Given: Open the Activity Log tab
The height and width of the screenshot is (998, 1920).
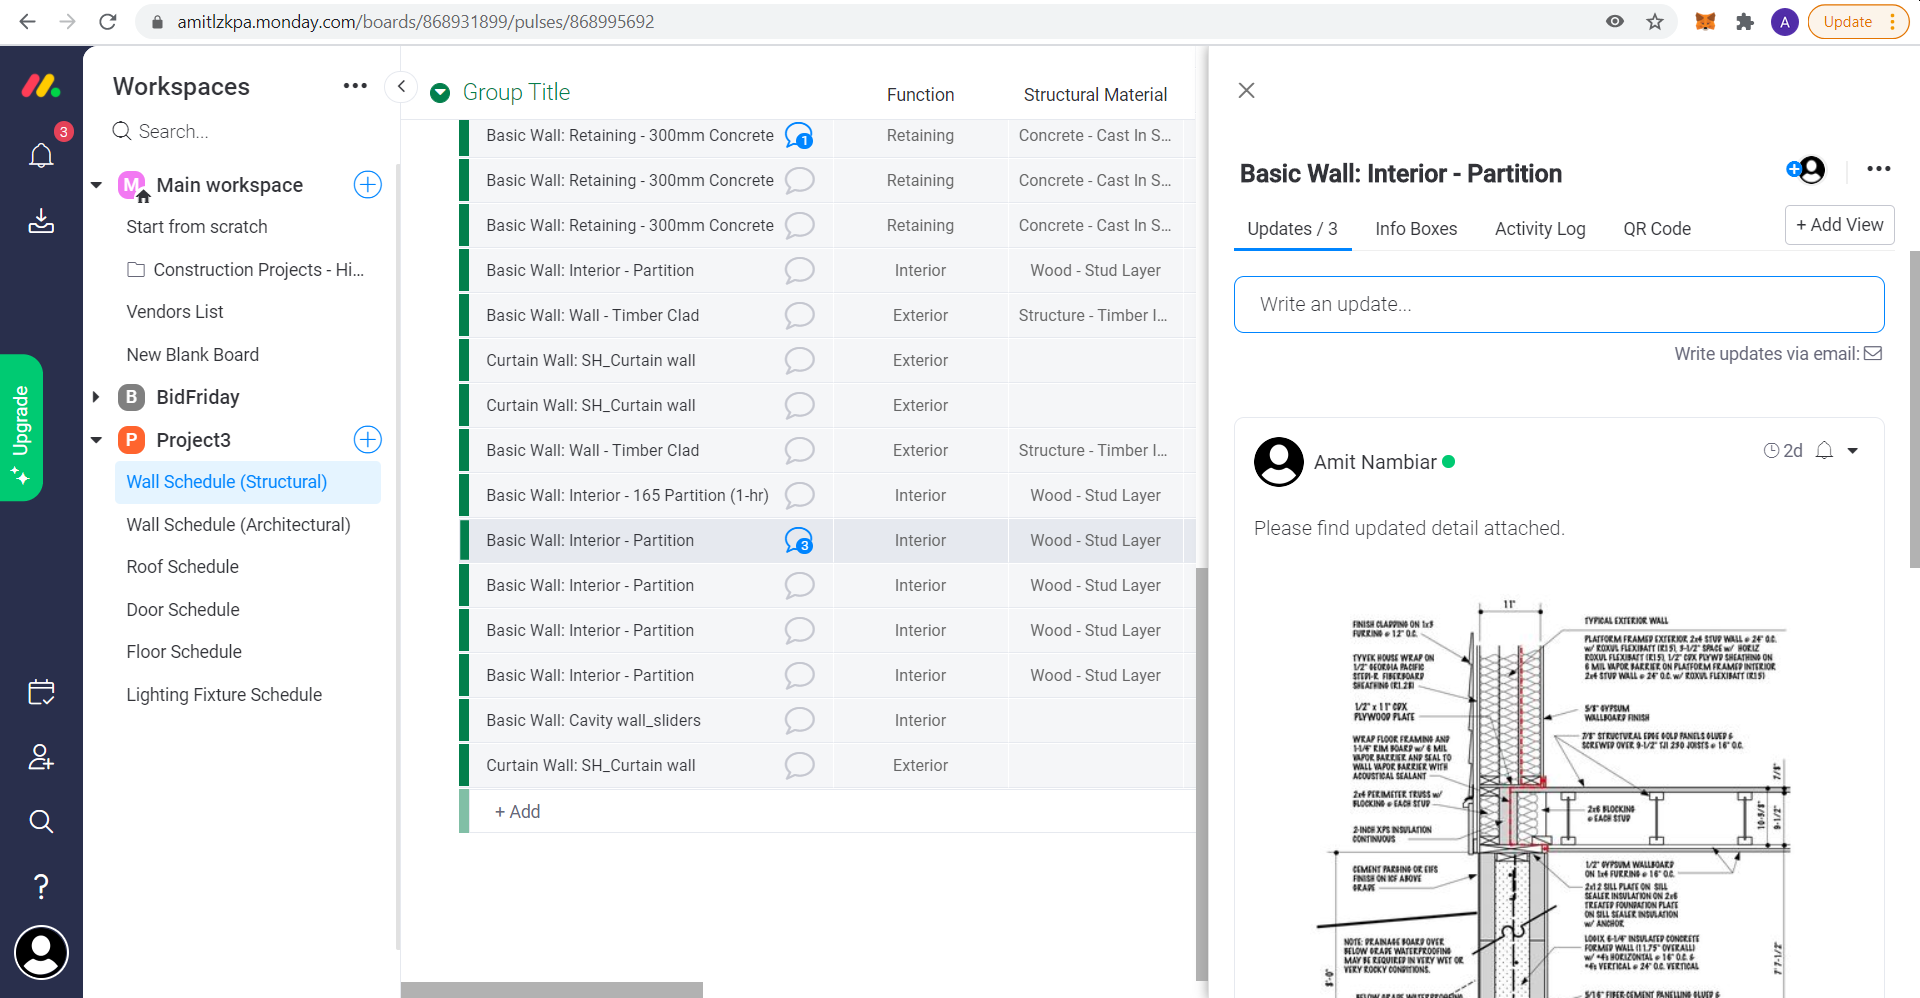Looking at the screenshot, I should click(1540, 229).
